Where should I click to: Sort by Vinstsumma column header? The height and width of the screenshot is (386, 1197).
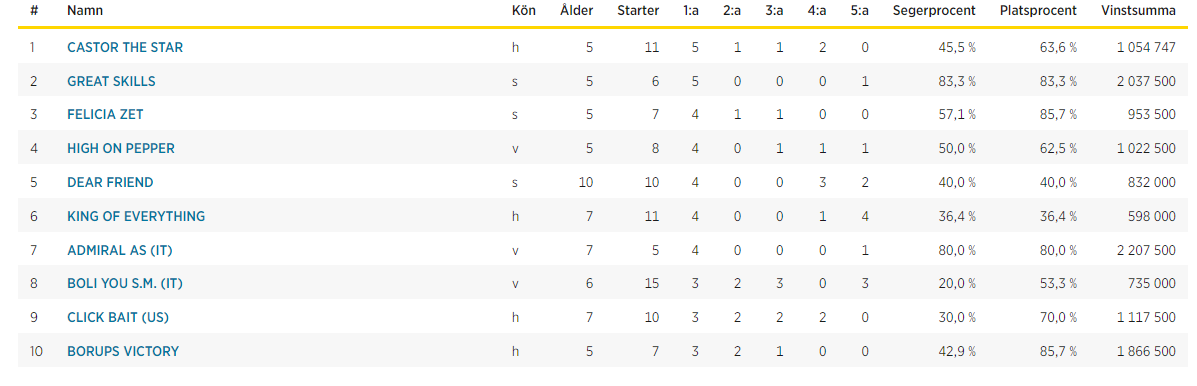coord(1138,11)
